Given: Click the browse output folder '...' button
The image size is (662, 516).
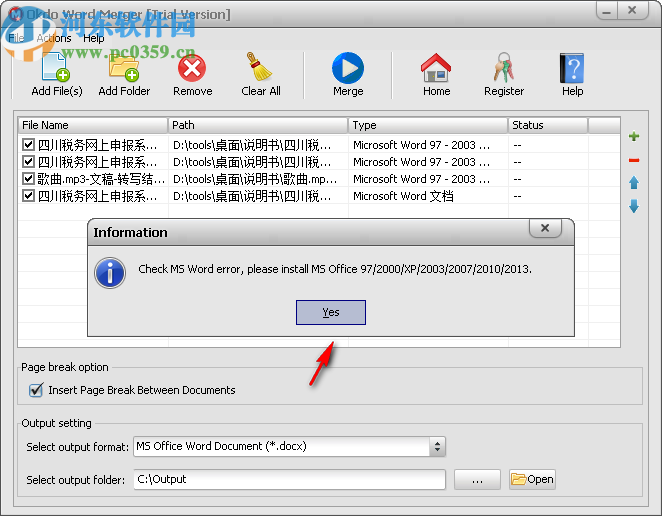Looking at the screenshot, I should point(477,480).
